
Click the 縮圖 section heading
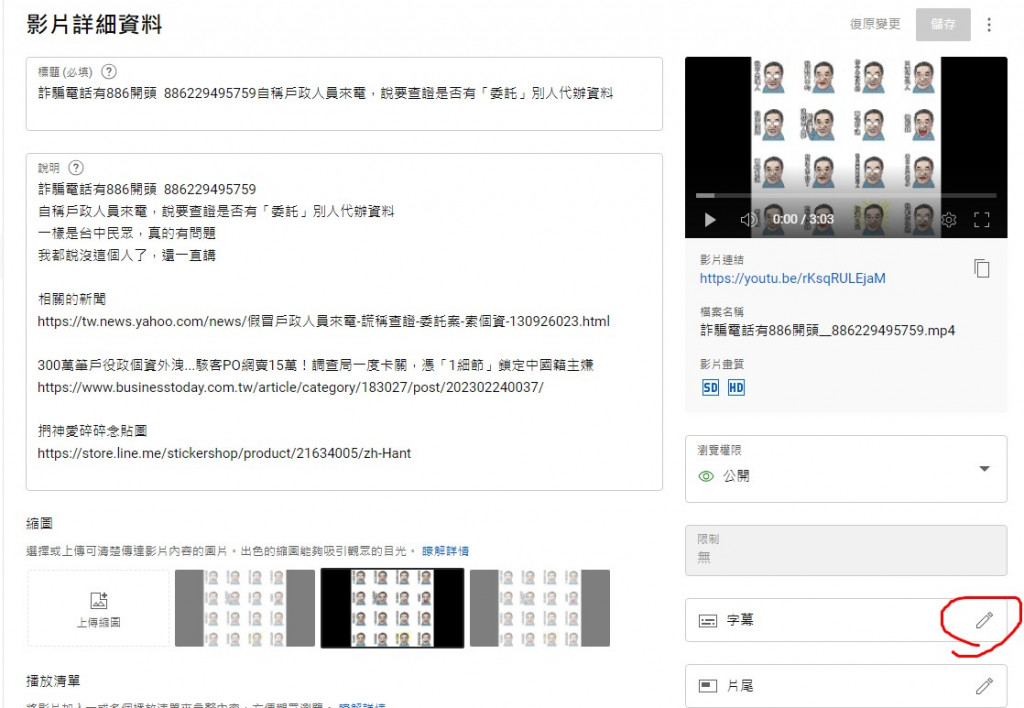pyautogui.click(x=39, y=523)
